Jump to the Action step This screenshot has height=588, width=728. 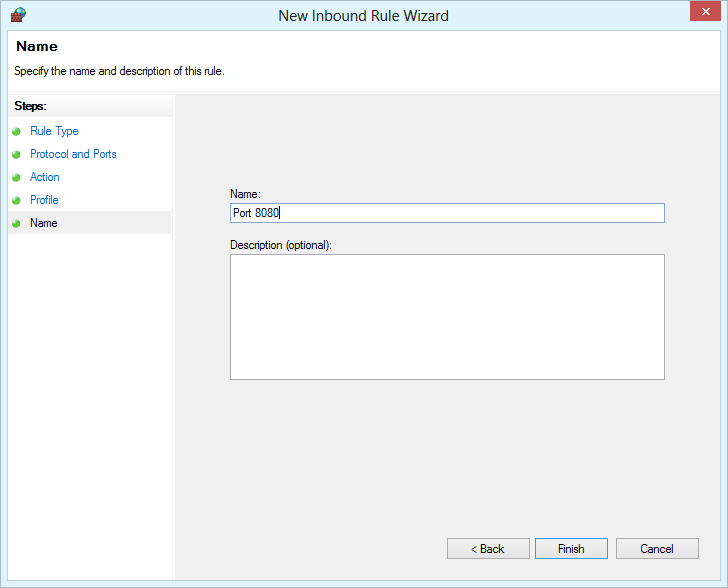[x=45, y=177]
